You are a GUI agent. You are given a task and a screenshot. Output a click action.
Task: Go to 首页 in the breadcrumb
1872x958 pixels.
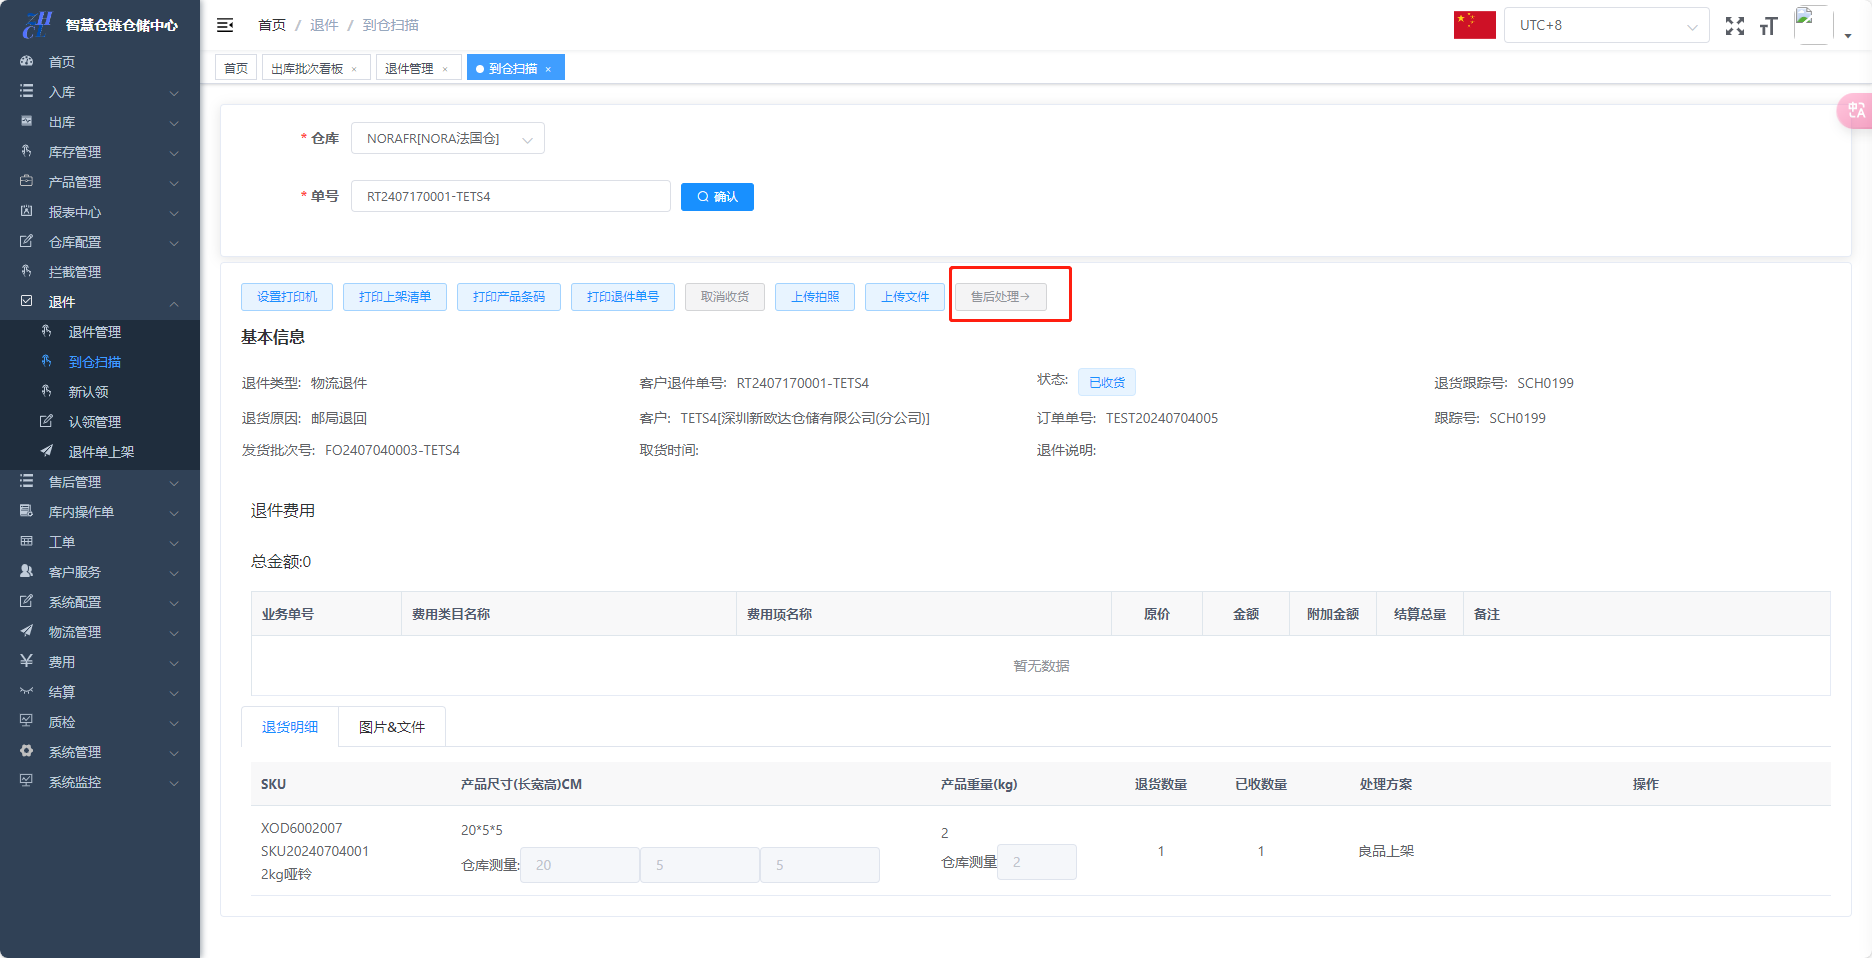pos(272,25)
